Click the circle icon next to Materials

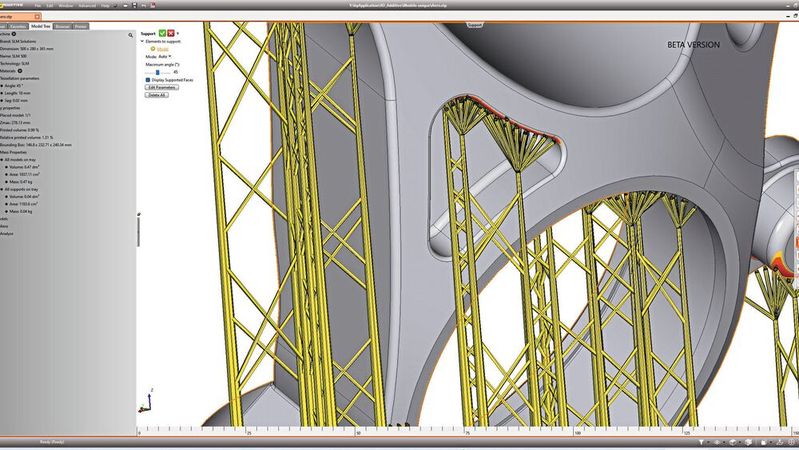(20, 71)
